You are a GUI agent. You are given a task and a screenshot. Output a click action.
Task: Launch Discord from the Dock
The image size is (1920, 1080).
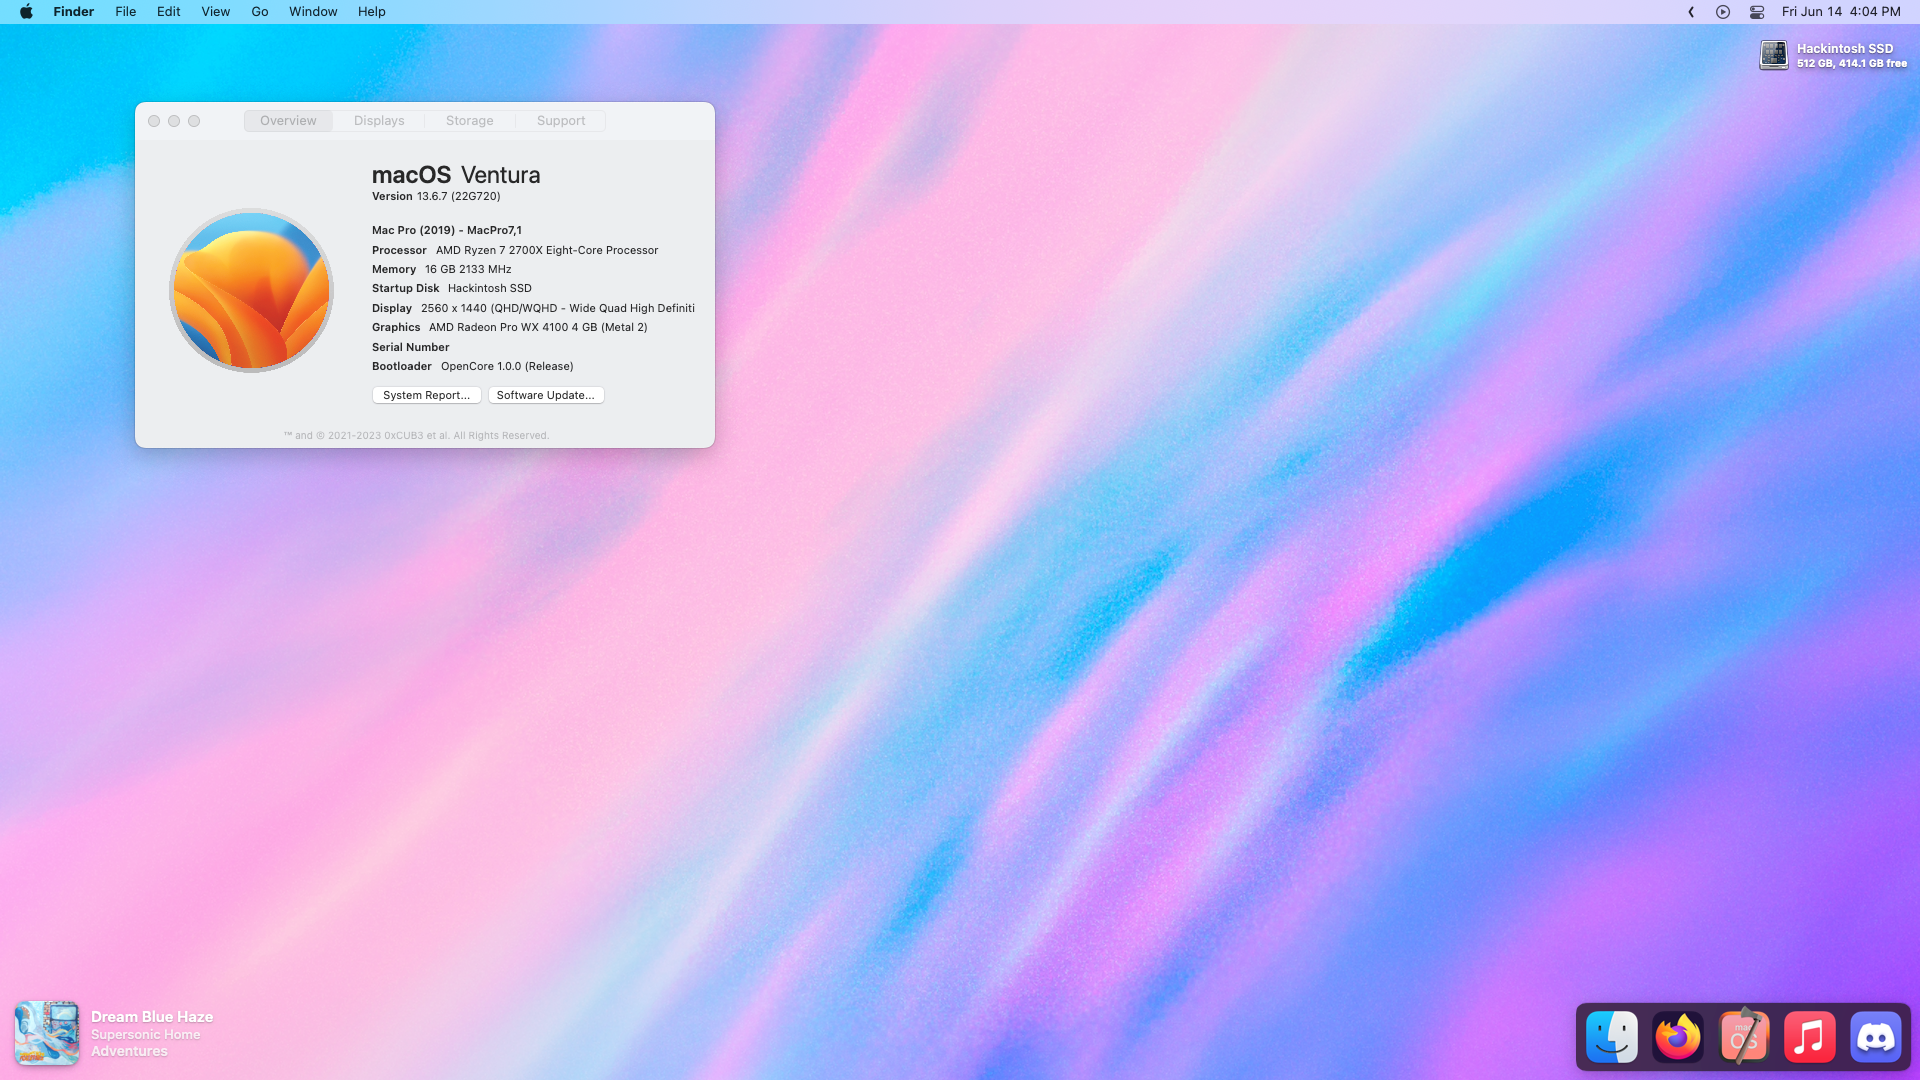tap(1876, 1037)
